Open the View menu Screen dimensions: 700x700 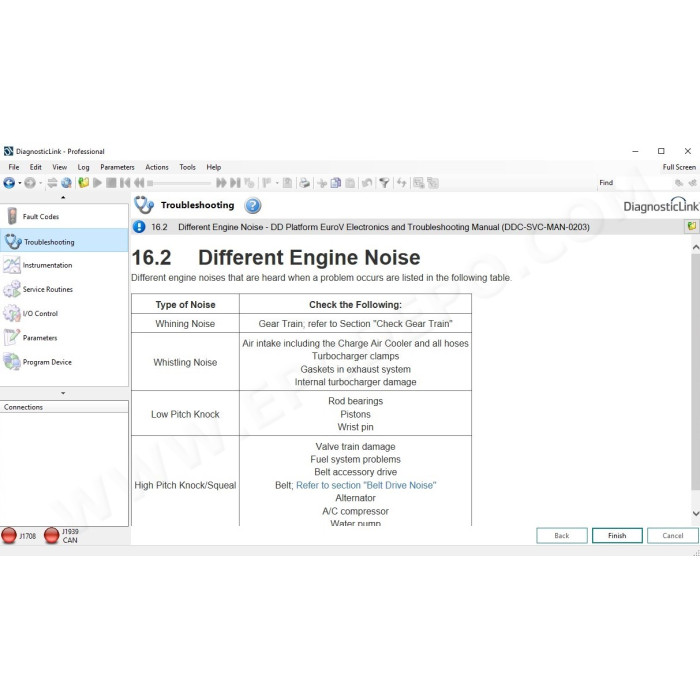point(59,167)
